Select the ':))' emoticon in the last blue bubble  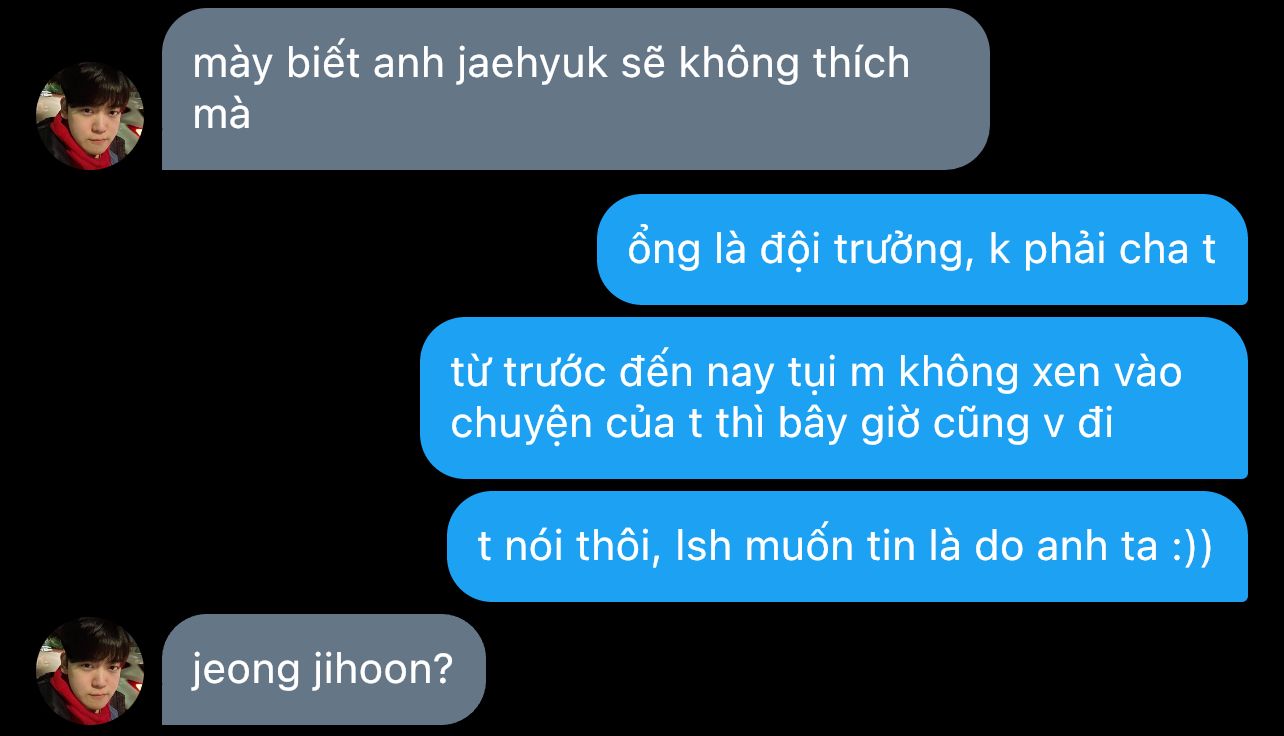tap(1190, 548)
